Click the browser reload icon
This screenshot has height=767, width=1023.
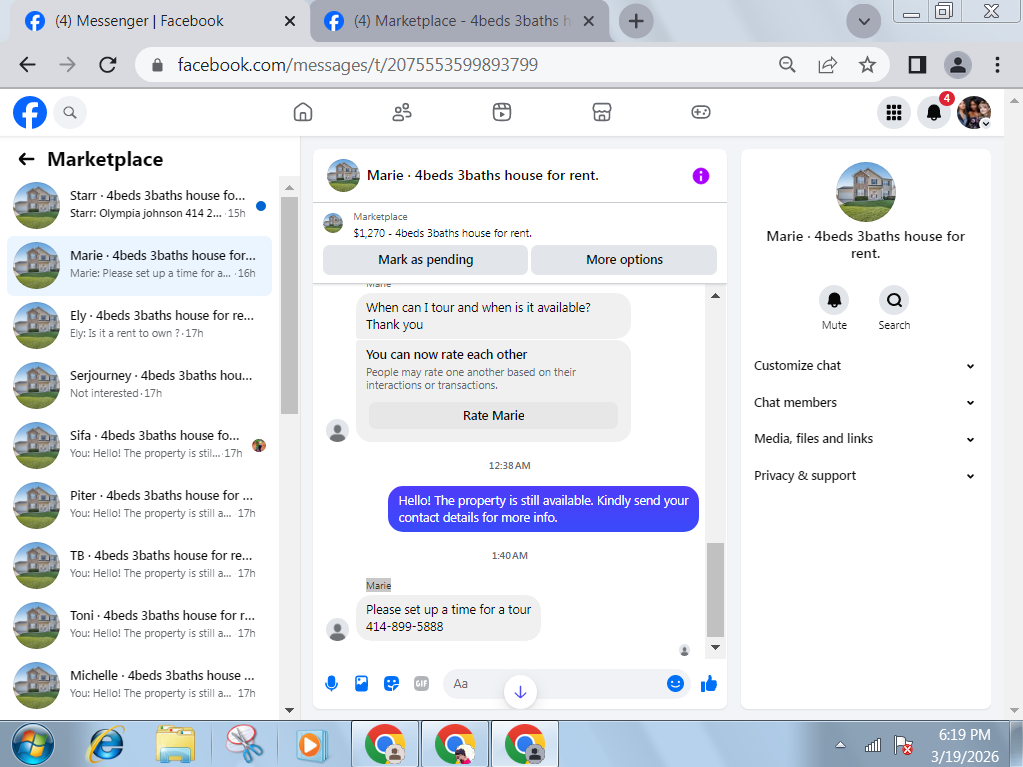108,65
